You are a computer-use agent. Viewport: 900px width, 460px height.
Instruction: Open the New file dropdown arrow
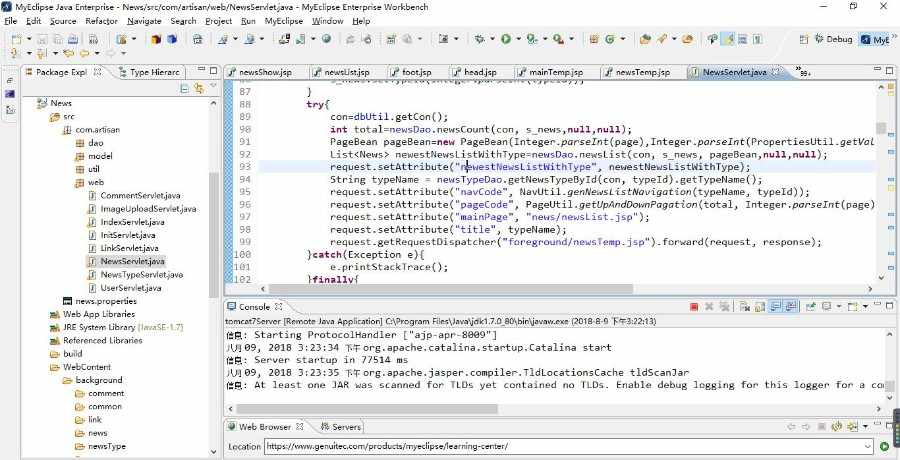(29, 39)
